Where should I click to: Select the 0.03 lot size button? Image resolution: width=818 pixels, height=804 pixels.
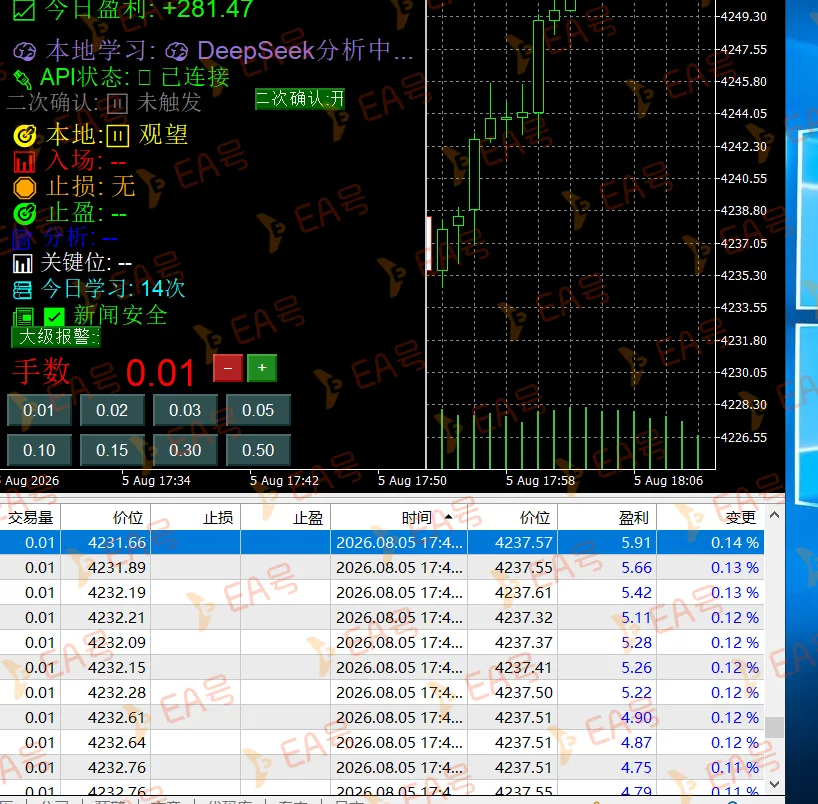pyautogui.click(x=185, y=410)
